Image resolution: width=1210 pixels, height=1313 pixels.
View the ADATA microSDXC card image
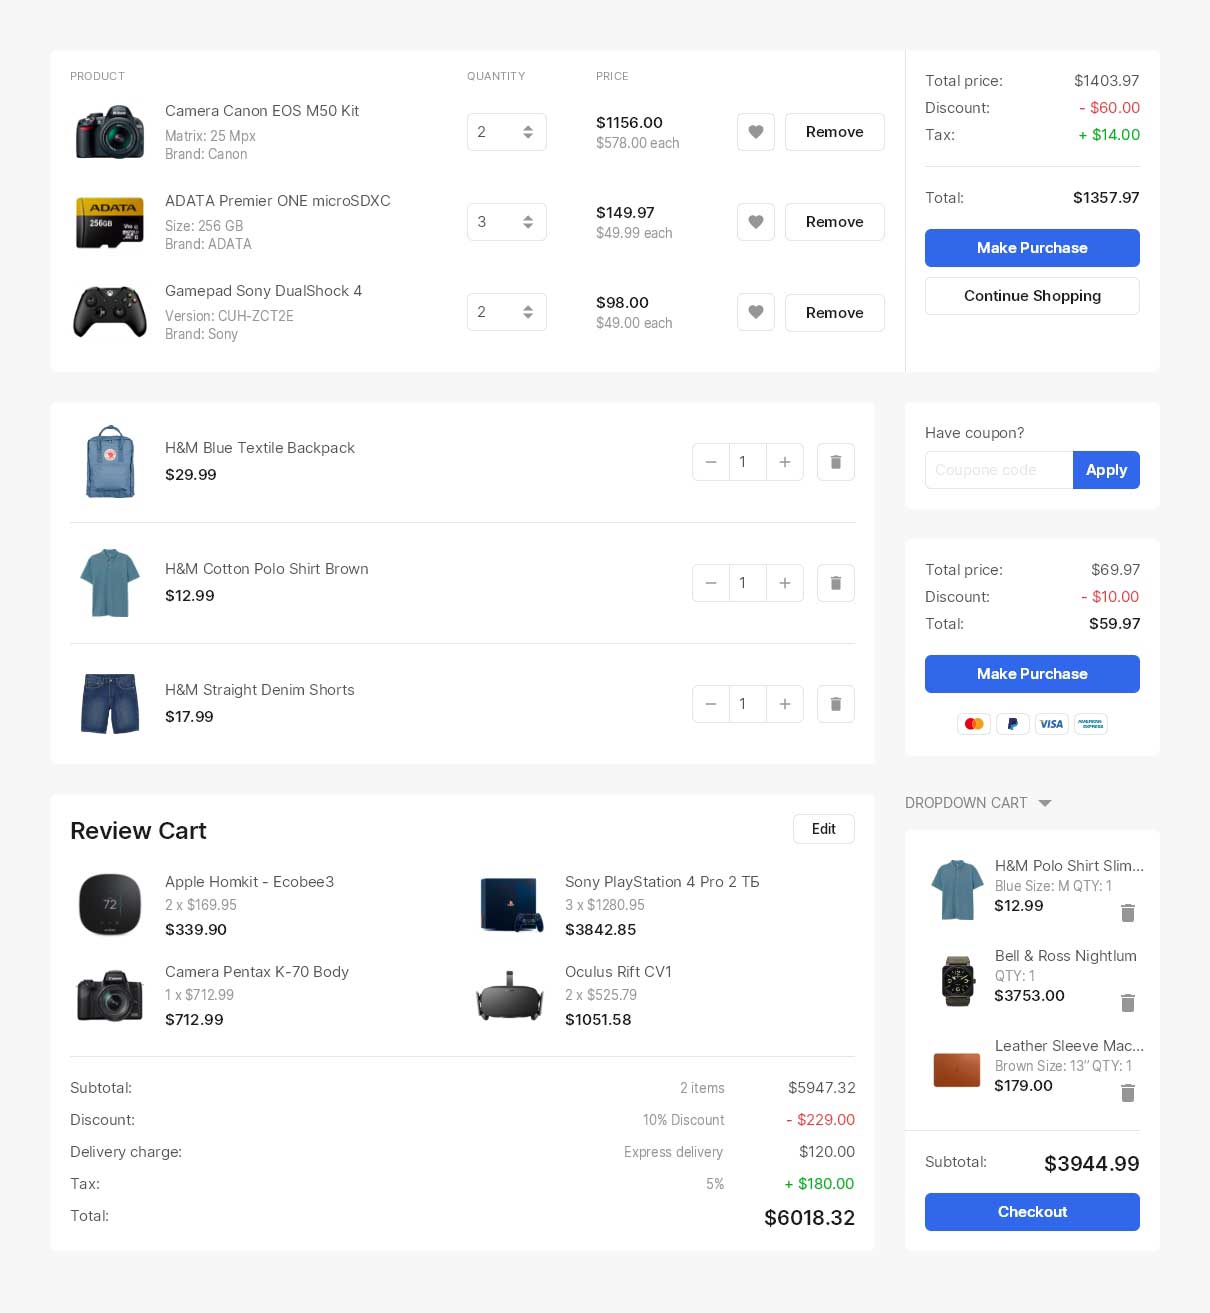[x=110, y=222]
